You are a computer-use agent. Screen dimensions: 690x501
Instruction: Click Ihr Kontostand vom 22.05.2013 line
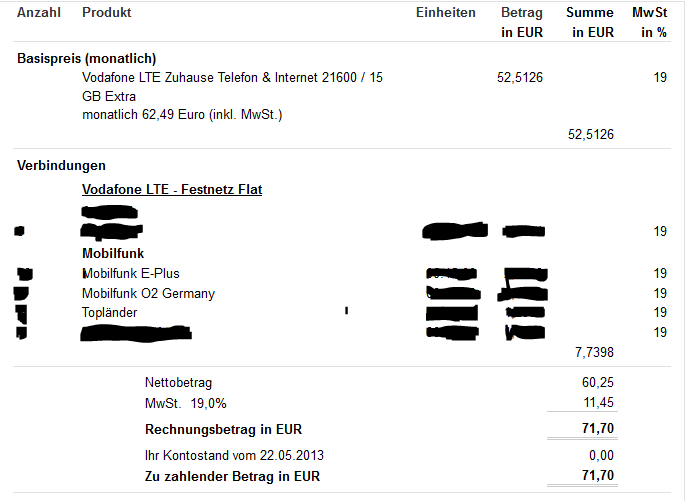point(235,455)
